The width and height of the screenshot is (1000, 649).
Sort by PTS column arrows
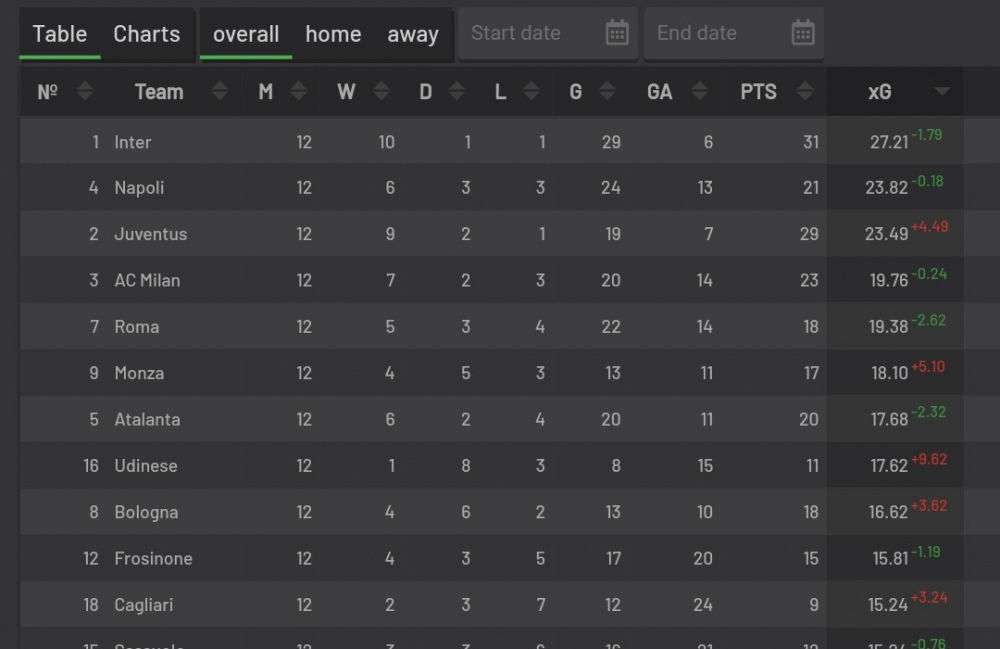pyautogui.click(x=805, y=92)
